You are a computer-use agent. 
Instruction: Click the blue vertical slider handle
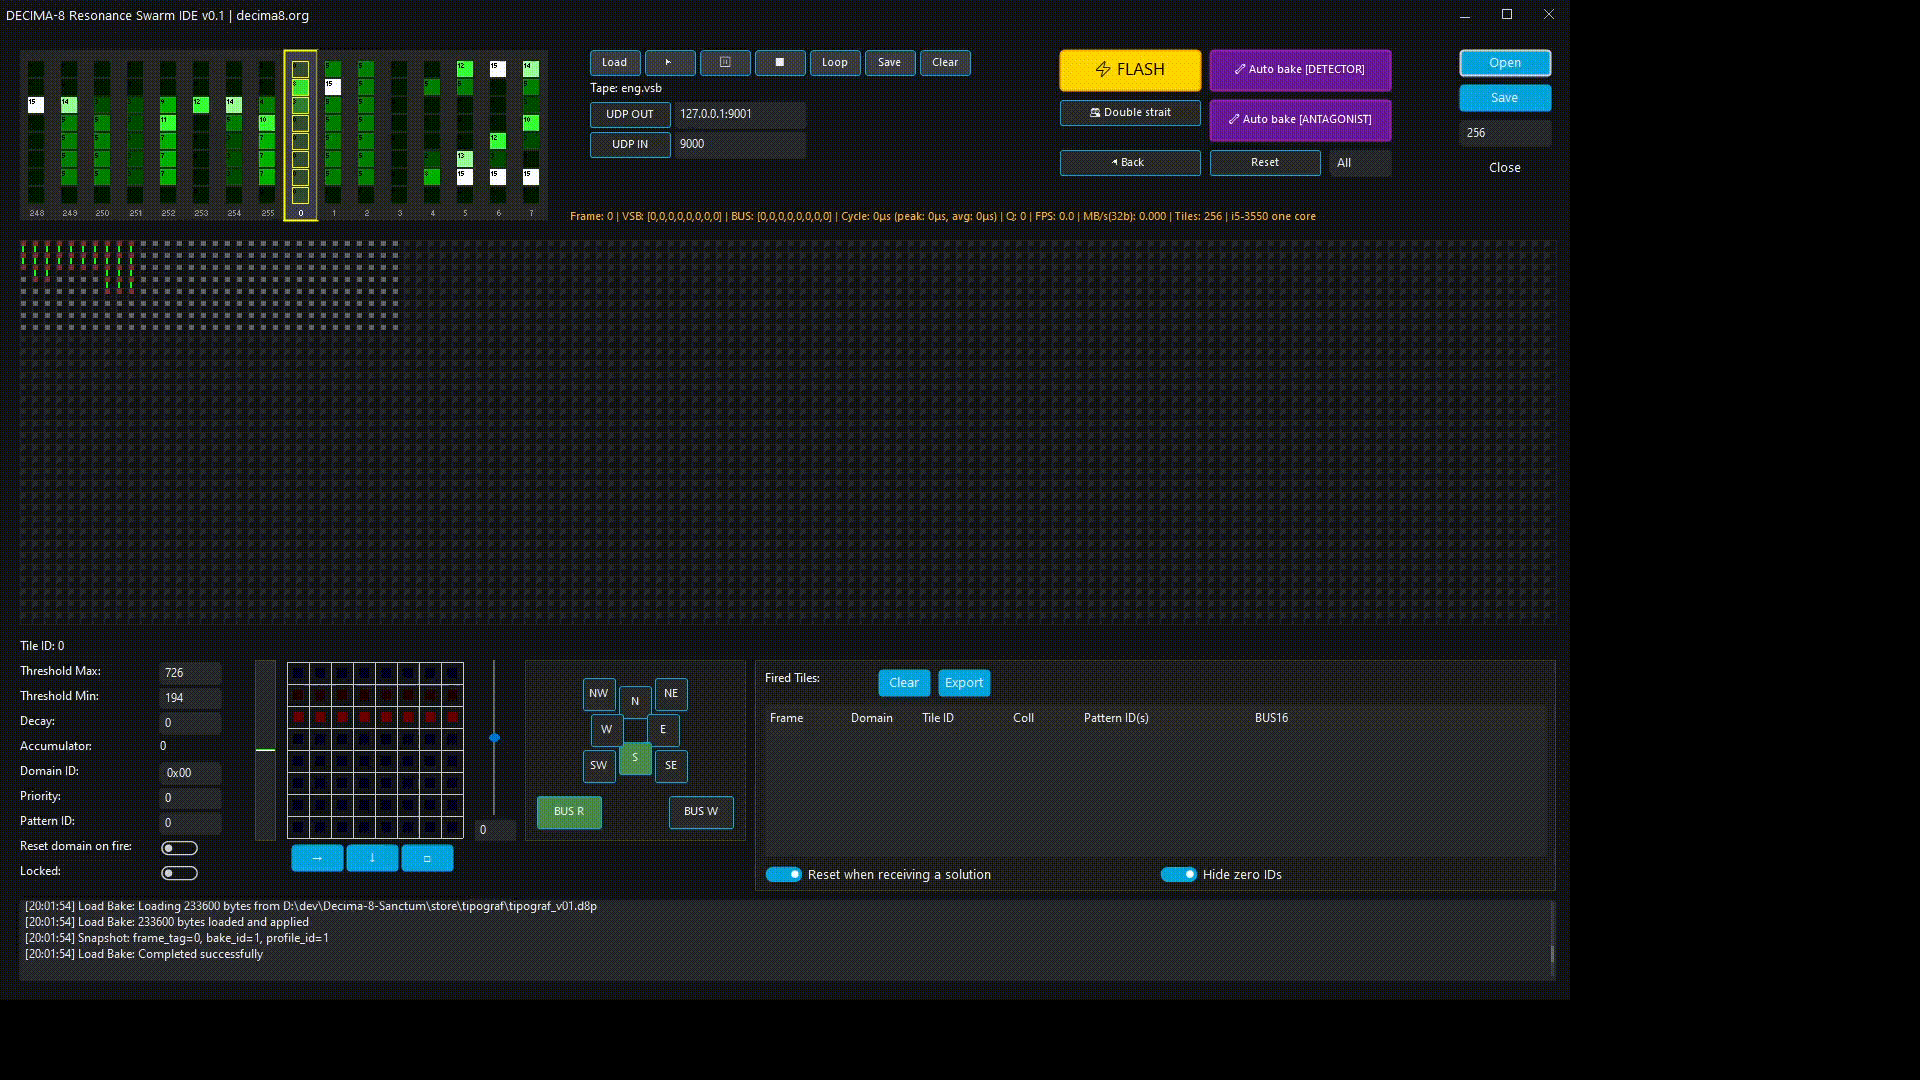click(x=494, y=738)
